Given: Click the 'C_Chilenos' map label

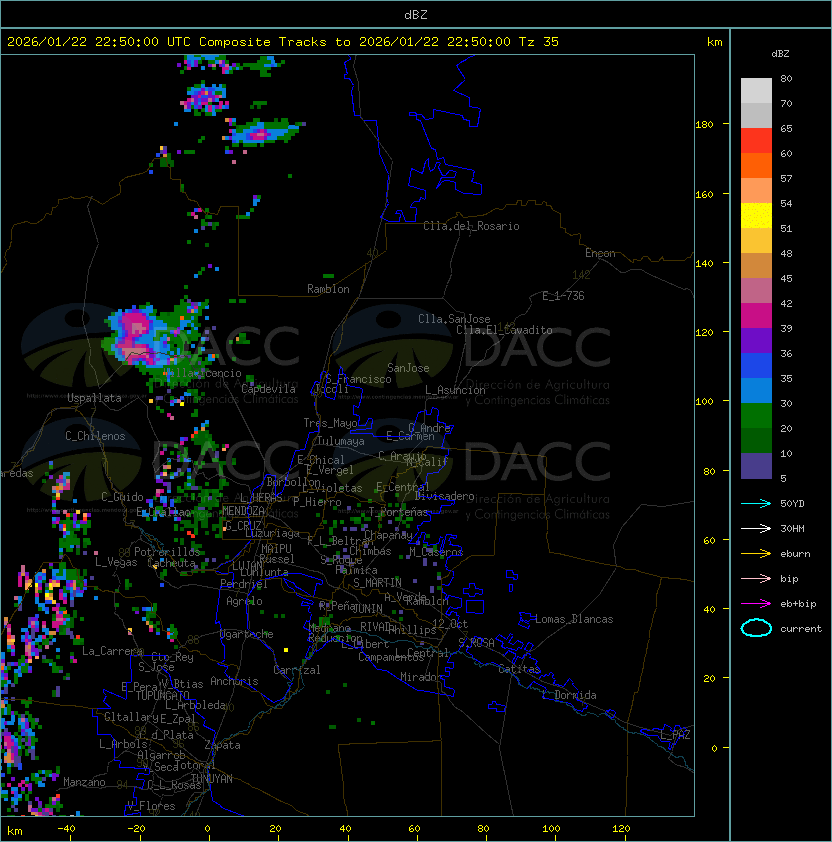Looking at the screenshot, I should [95, 436].
